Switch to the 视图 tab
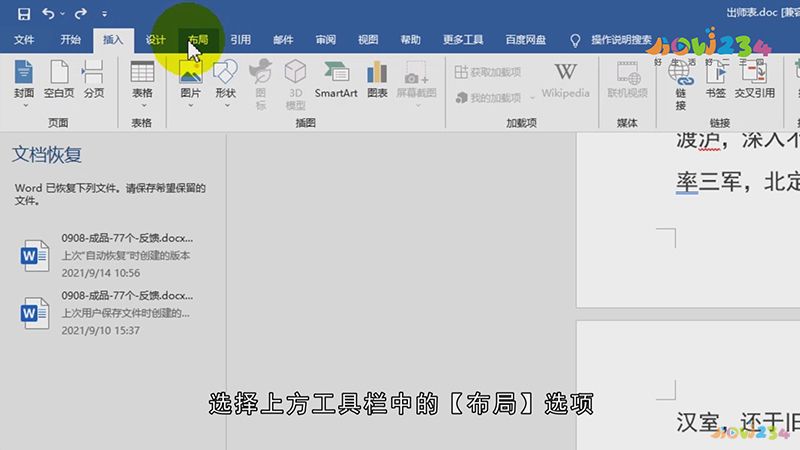 (368, 40)
